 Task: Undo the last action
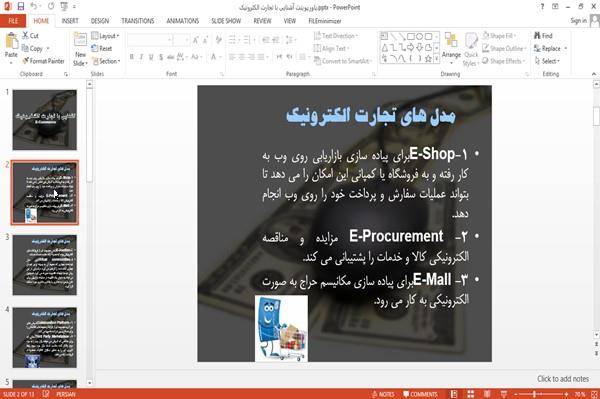(34, 6)
